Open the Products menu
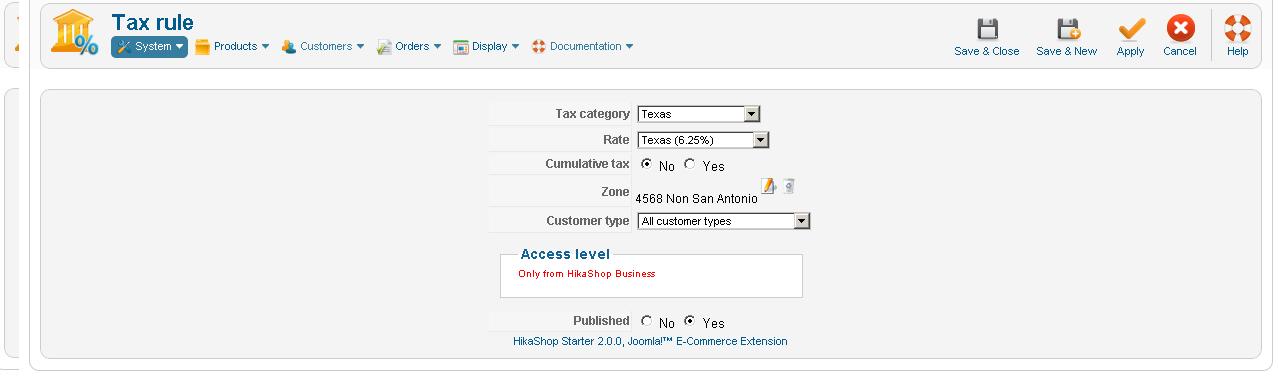Image resolution: width=1280 pixels, height=376 pixels. 232,46
